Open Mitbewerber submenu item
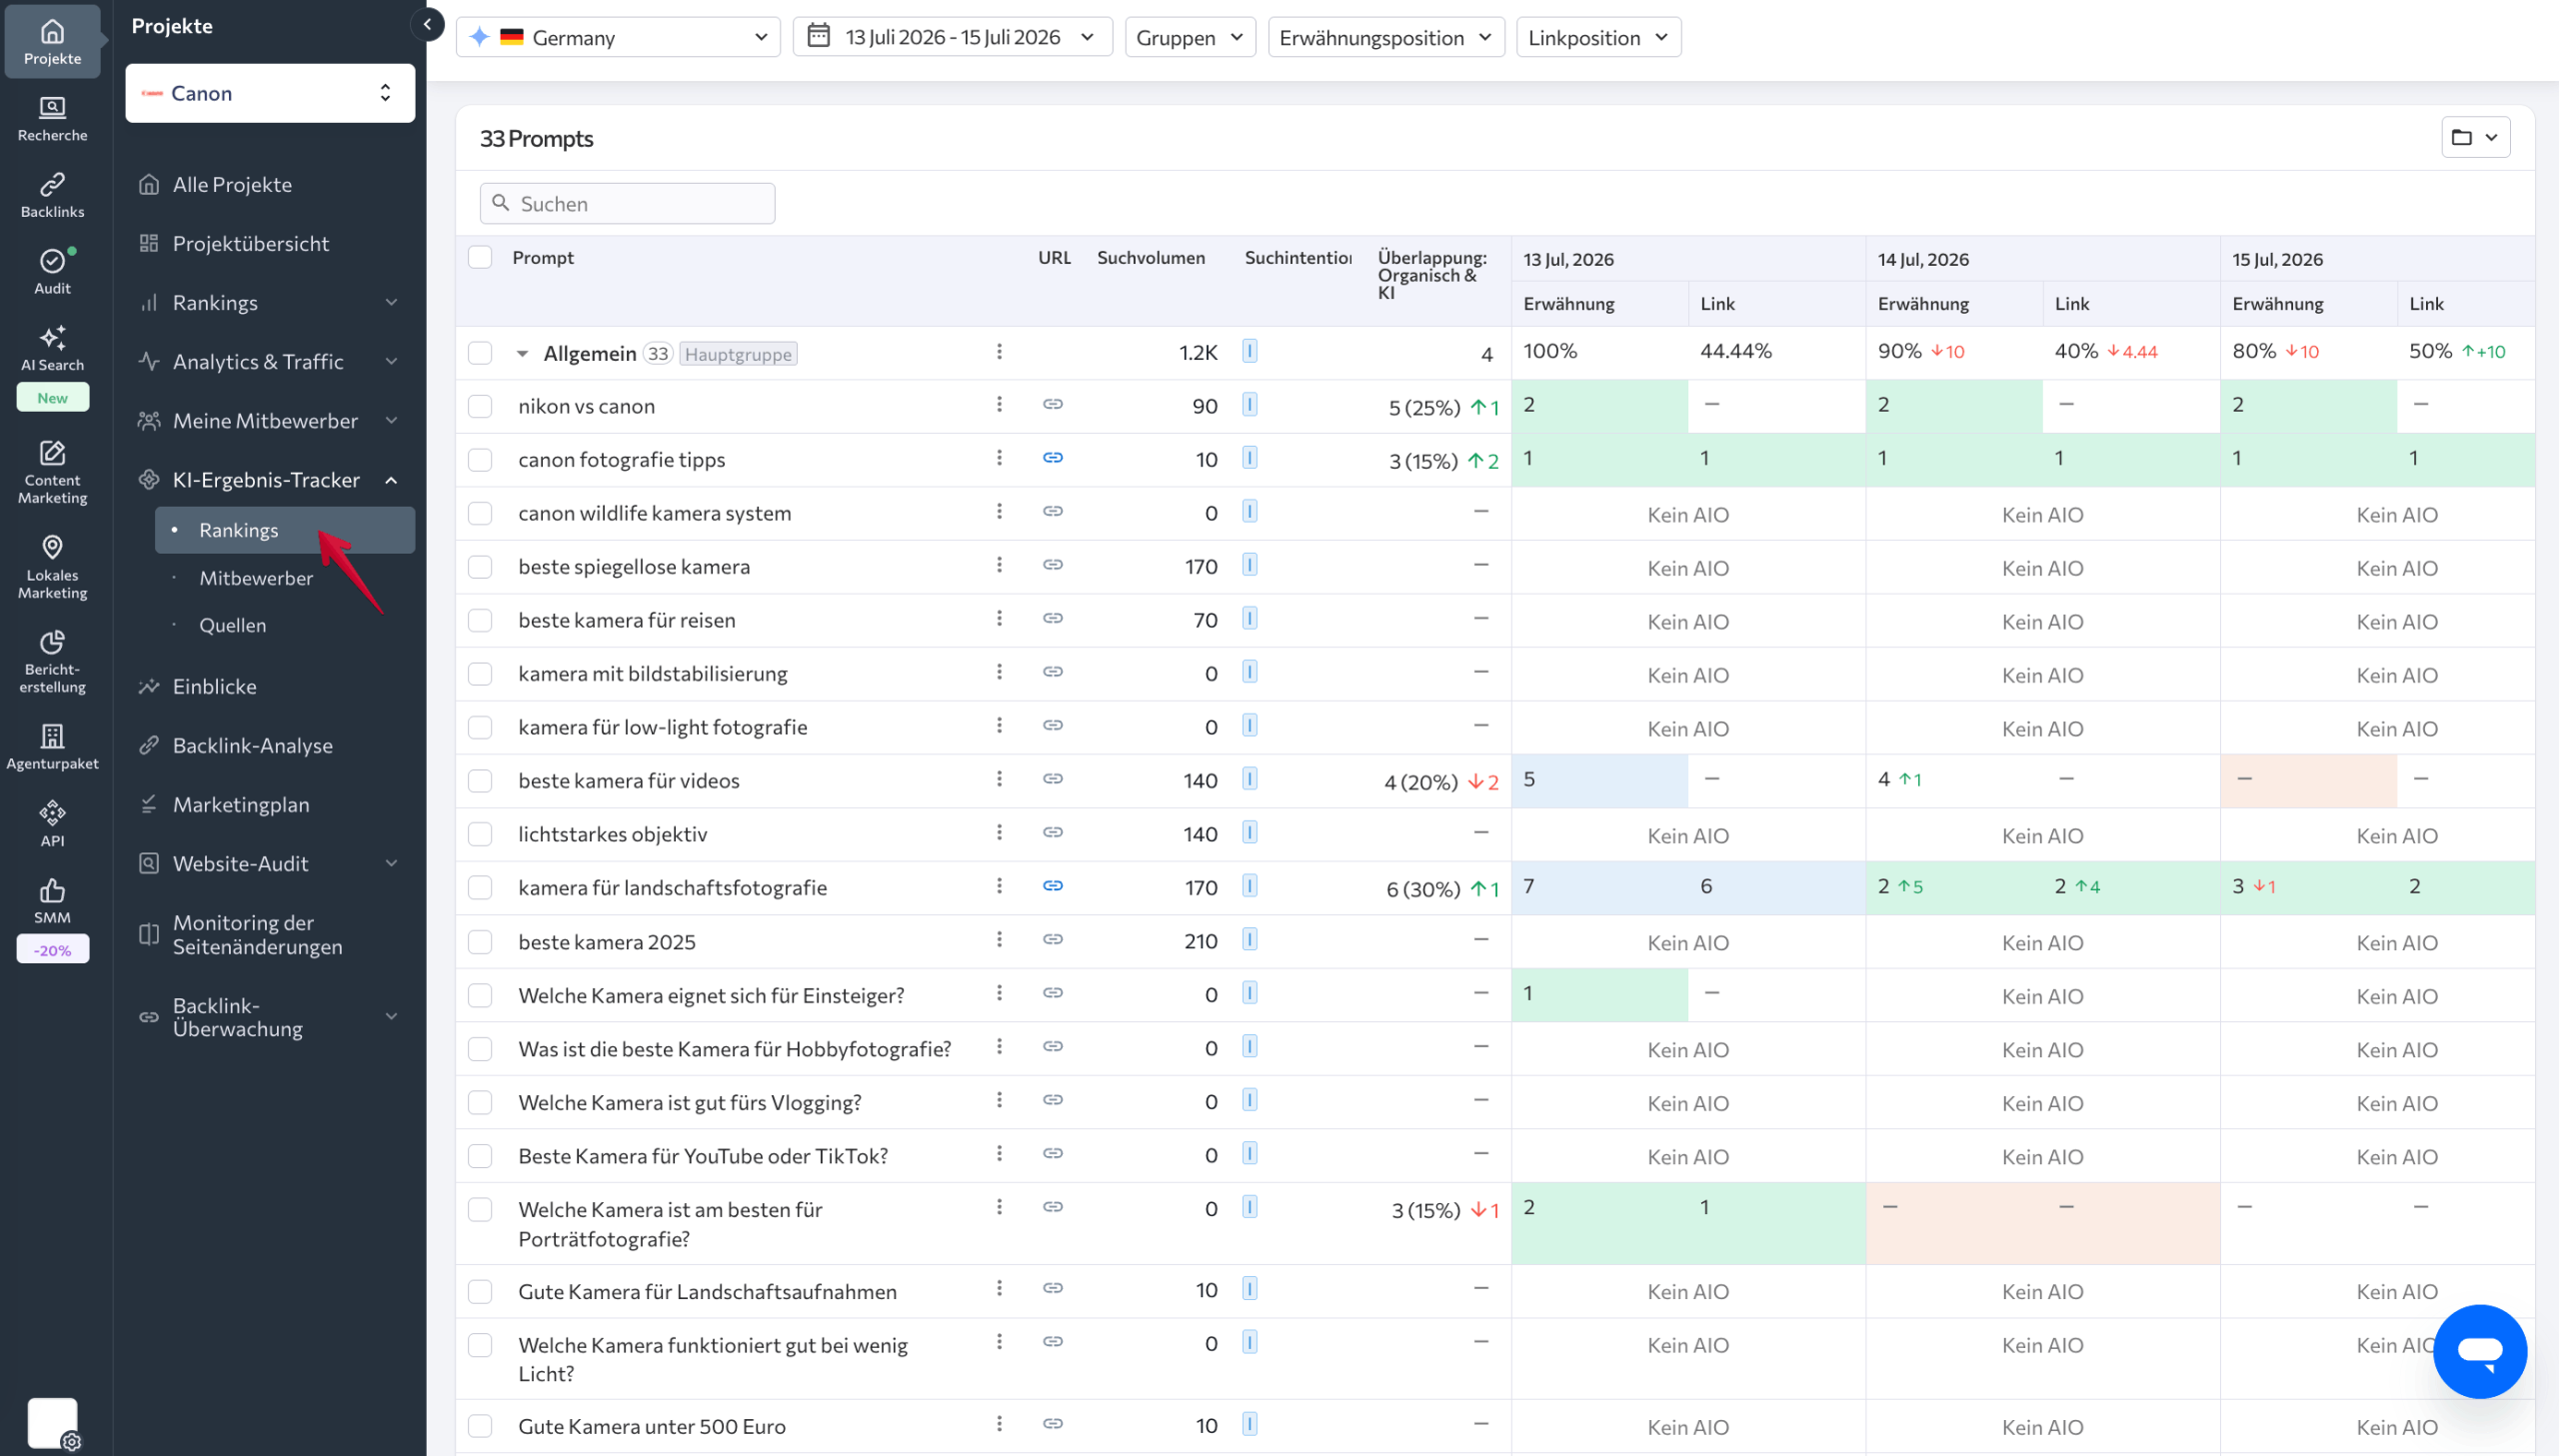This screenshot has width=2559, height=1456. click(256, 578)
